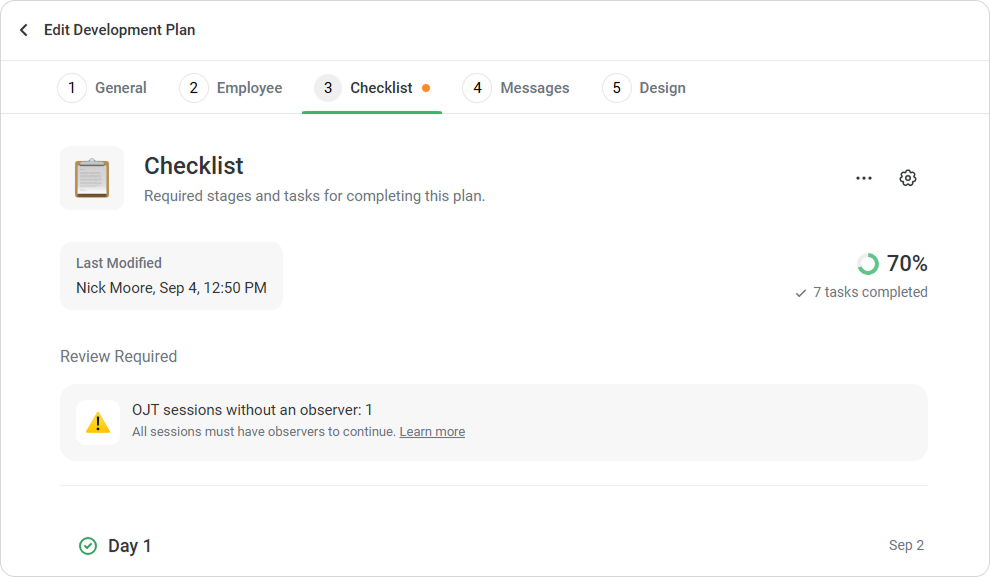Image resolution: width=990 pixels, height=577 pixels.
Task: Click the Sep 2 date label
Action: coord(906,545)
